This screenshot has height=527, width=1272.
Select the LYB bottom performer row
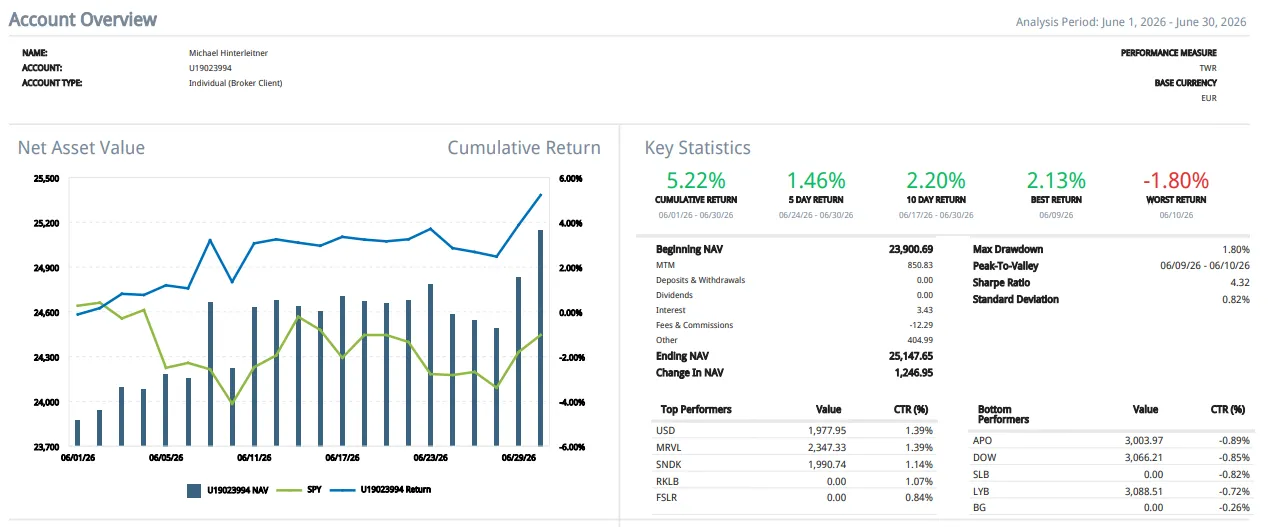[1110, 491]
